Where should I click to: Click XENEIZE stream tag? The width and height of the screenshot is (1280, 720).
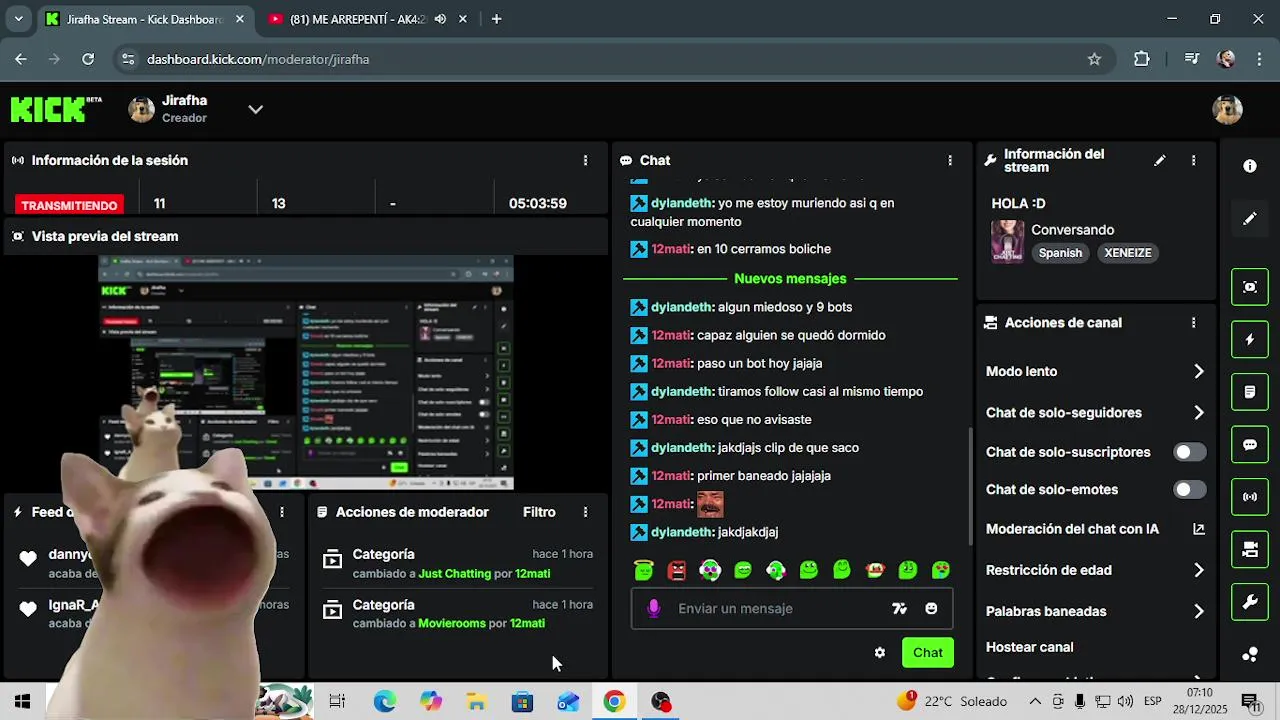1128,253
